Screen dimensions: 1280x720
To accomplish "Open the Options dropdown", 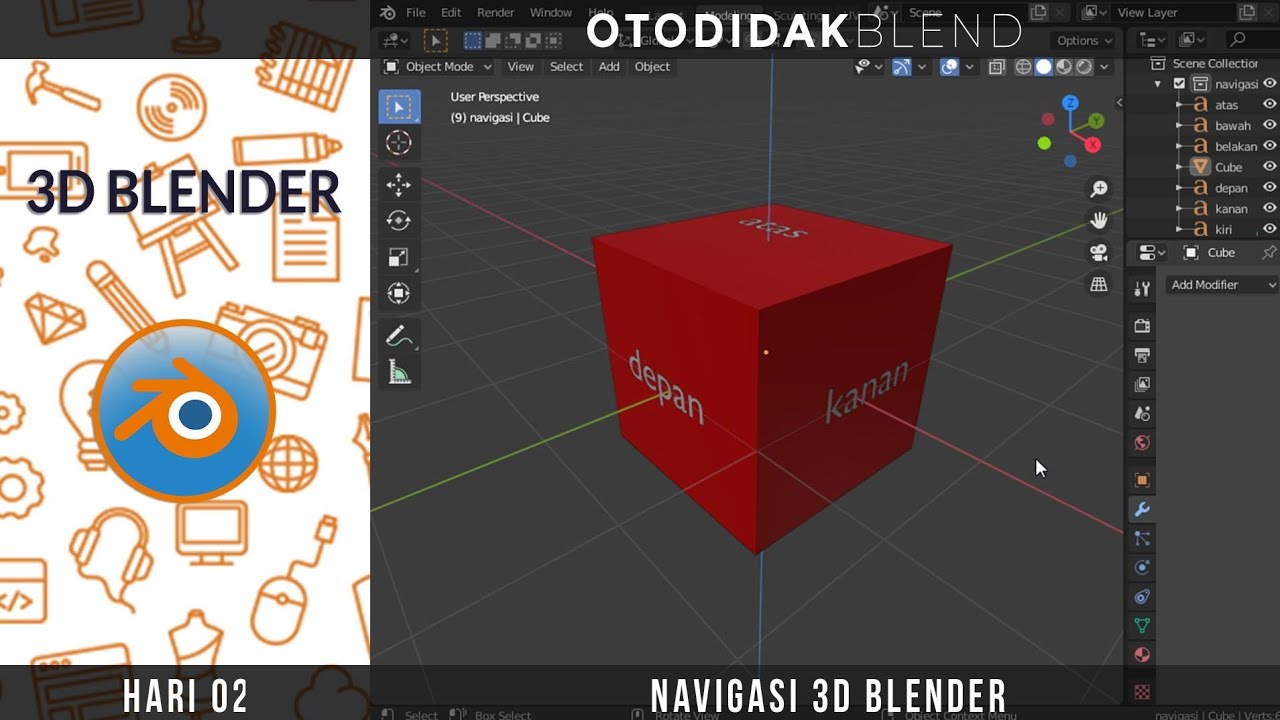I will (x=1084, y=41).
